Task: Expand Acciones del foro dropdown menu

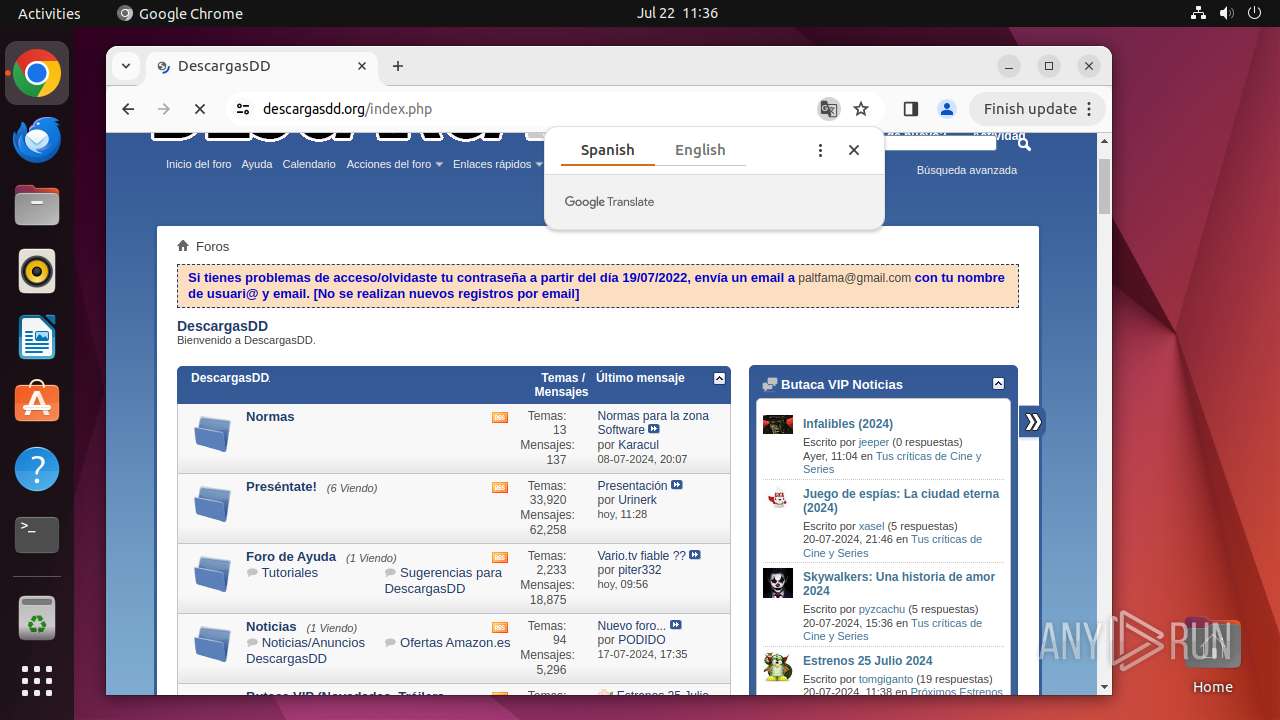Action: 394,164
